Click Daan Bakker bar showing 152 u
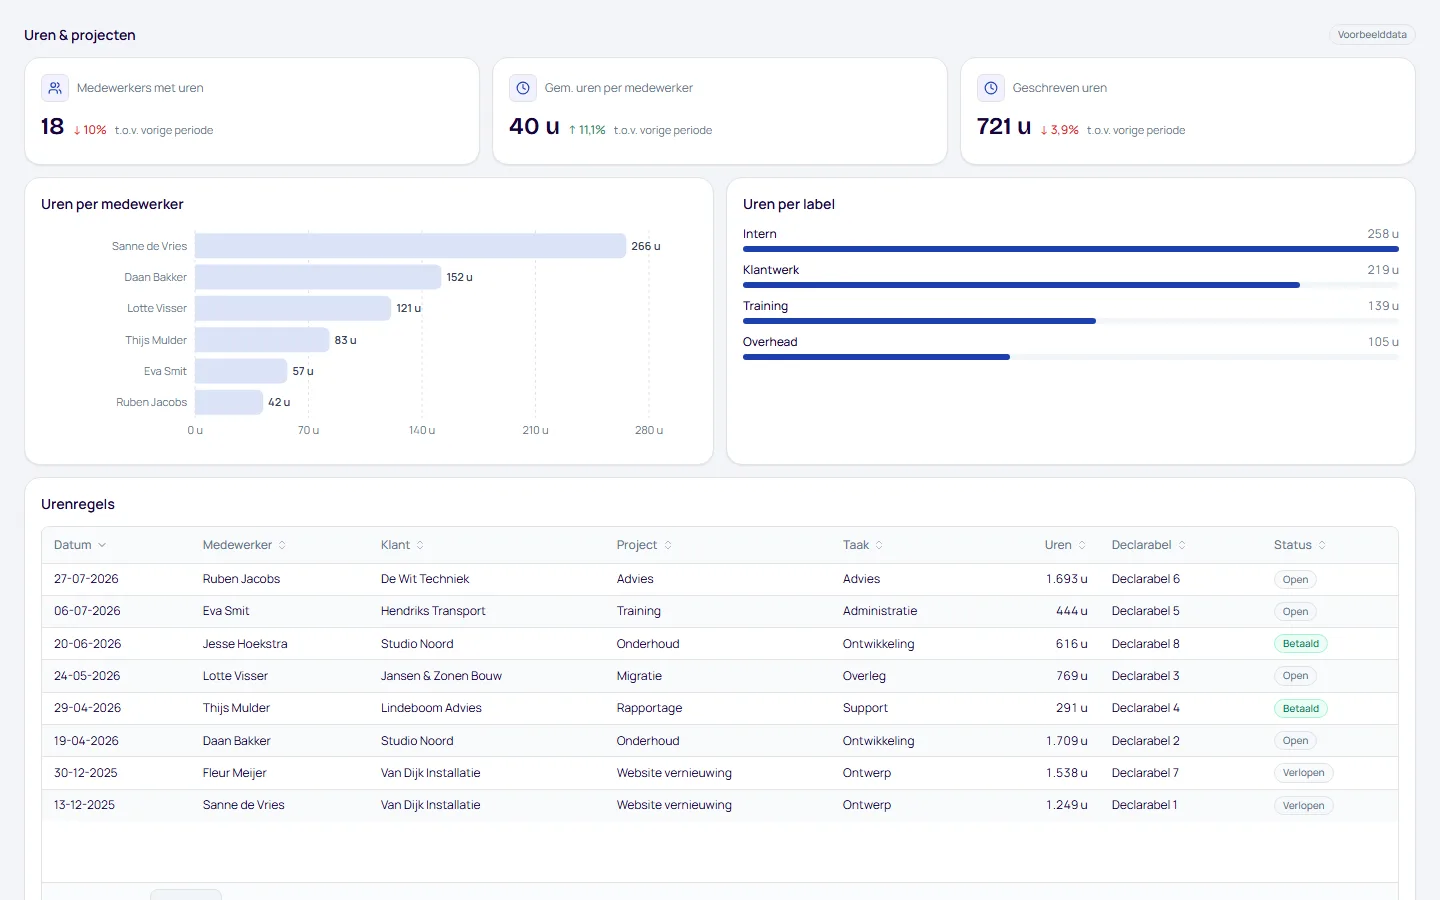The height and width of the screenshot is (900, 1440). [318, 277]
